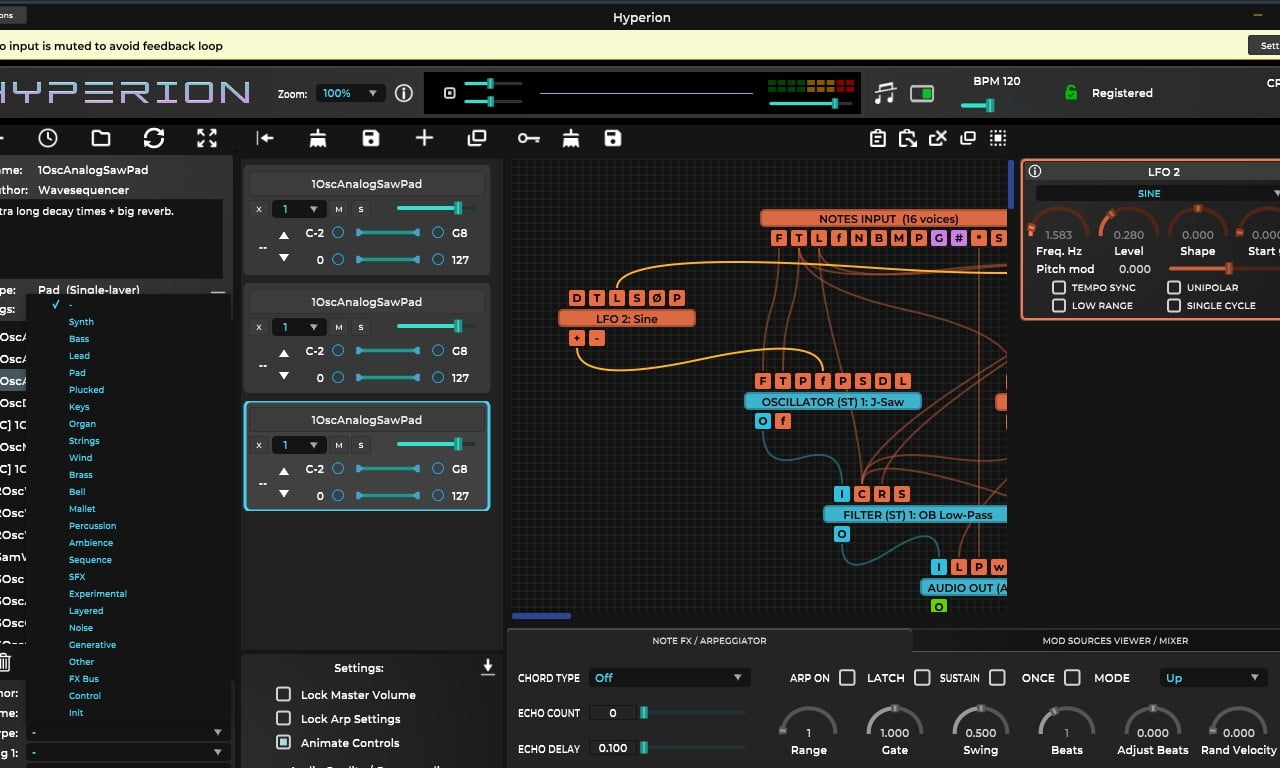The width and height of the screenshot is (1280, 768).
Task: Click the clipboard copy icon above patch editor
Action: tap(877, 138)
